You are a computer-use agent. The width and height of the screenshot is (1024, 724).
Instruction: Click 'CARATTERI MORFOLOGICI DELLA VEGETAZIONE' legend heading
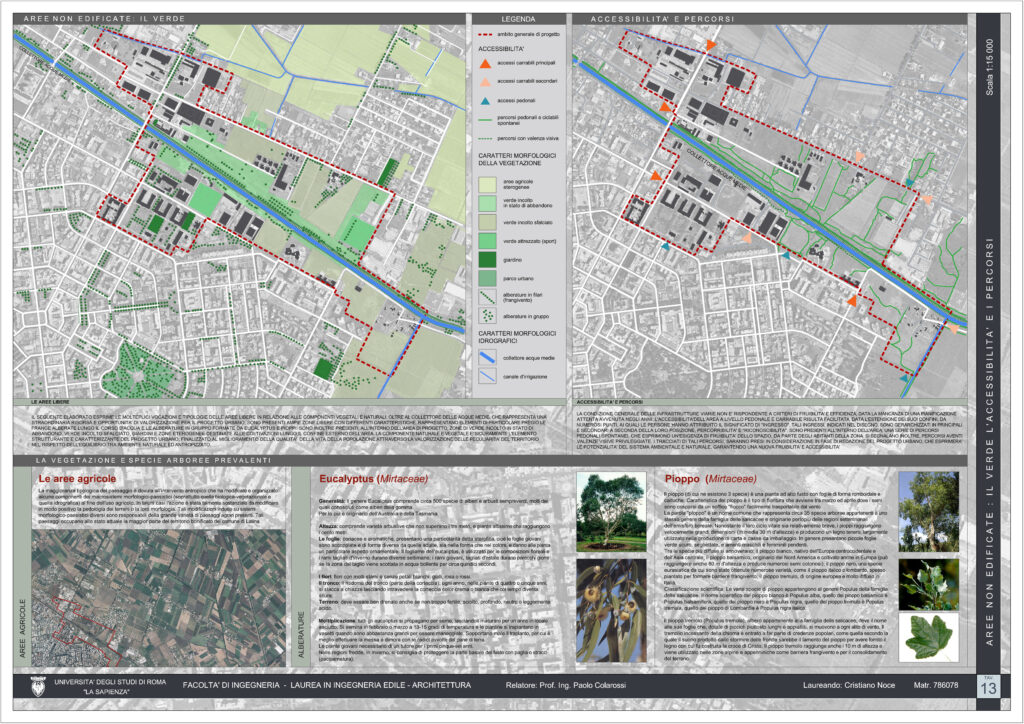pyautogui.click(x=517, y=159)
